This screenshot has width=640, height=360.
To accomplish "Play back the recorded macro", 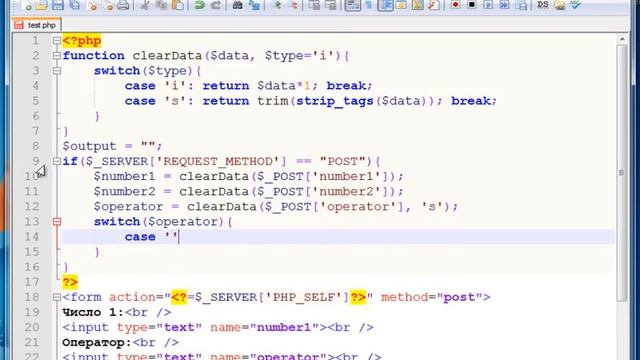I will 488,5.
